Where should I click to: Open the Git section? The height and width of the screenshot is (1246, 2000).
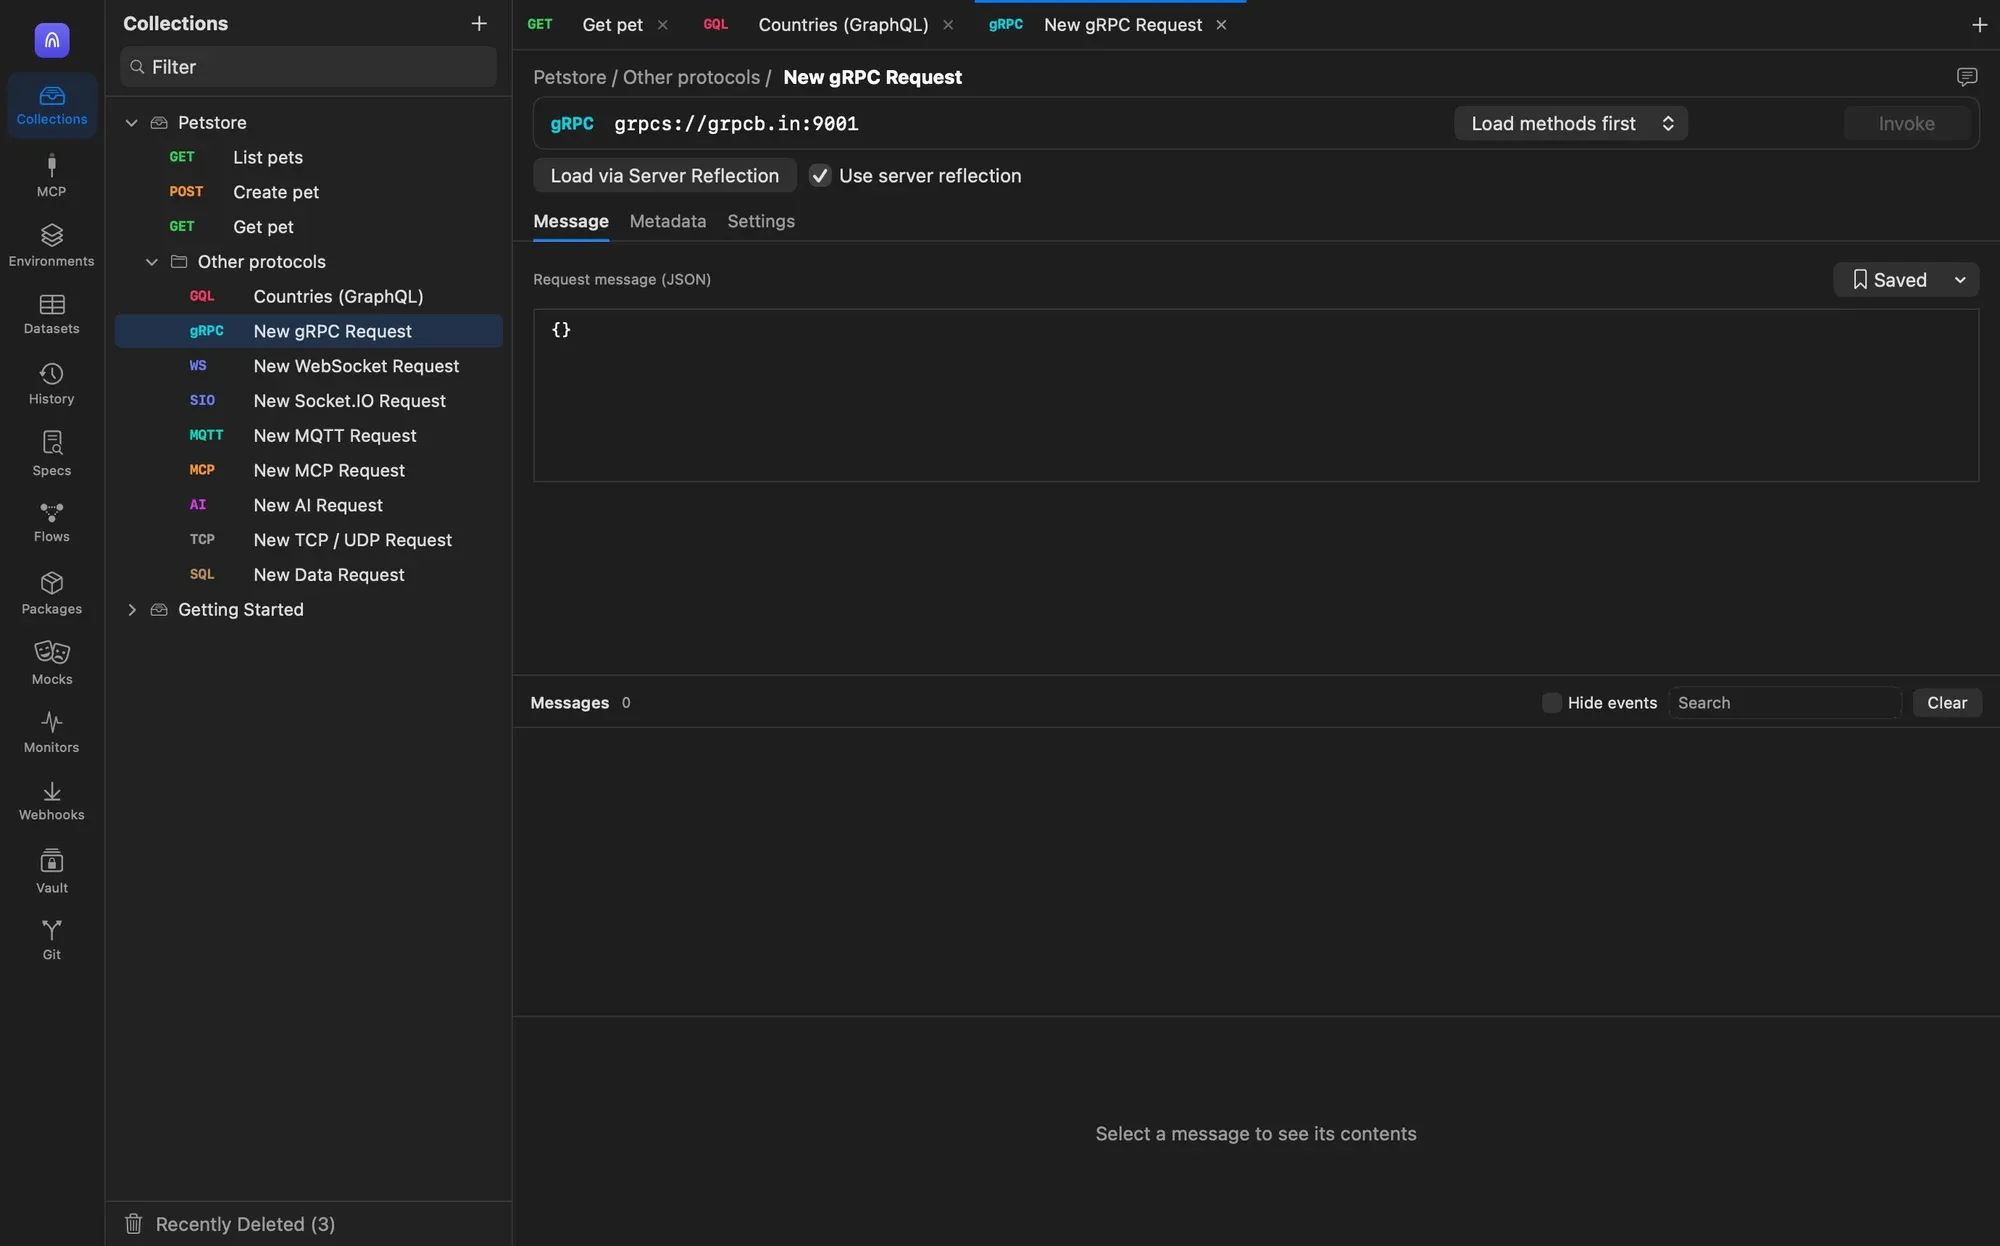[51, 940]
